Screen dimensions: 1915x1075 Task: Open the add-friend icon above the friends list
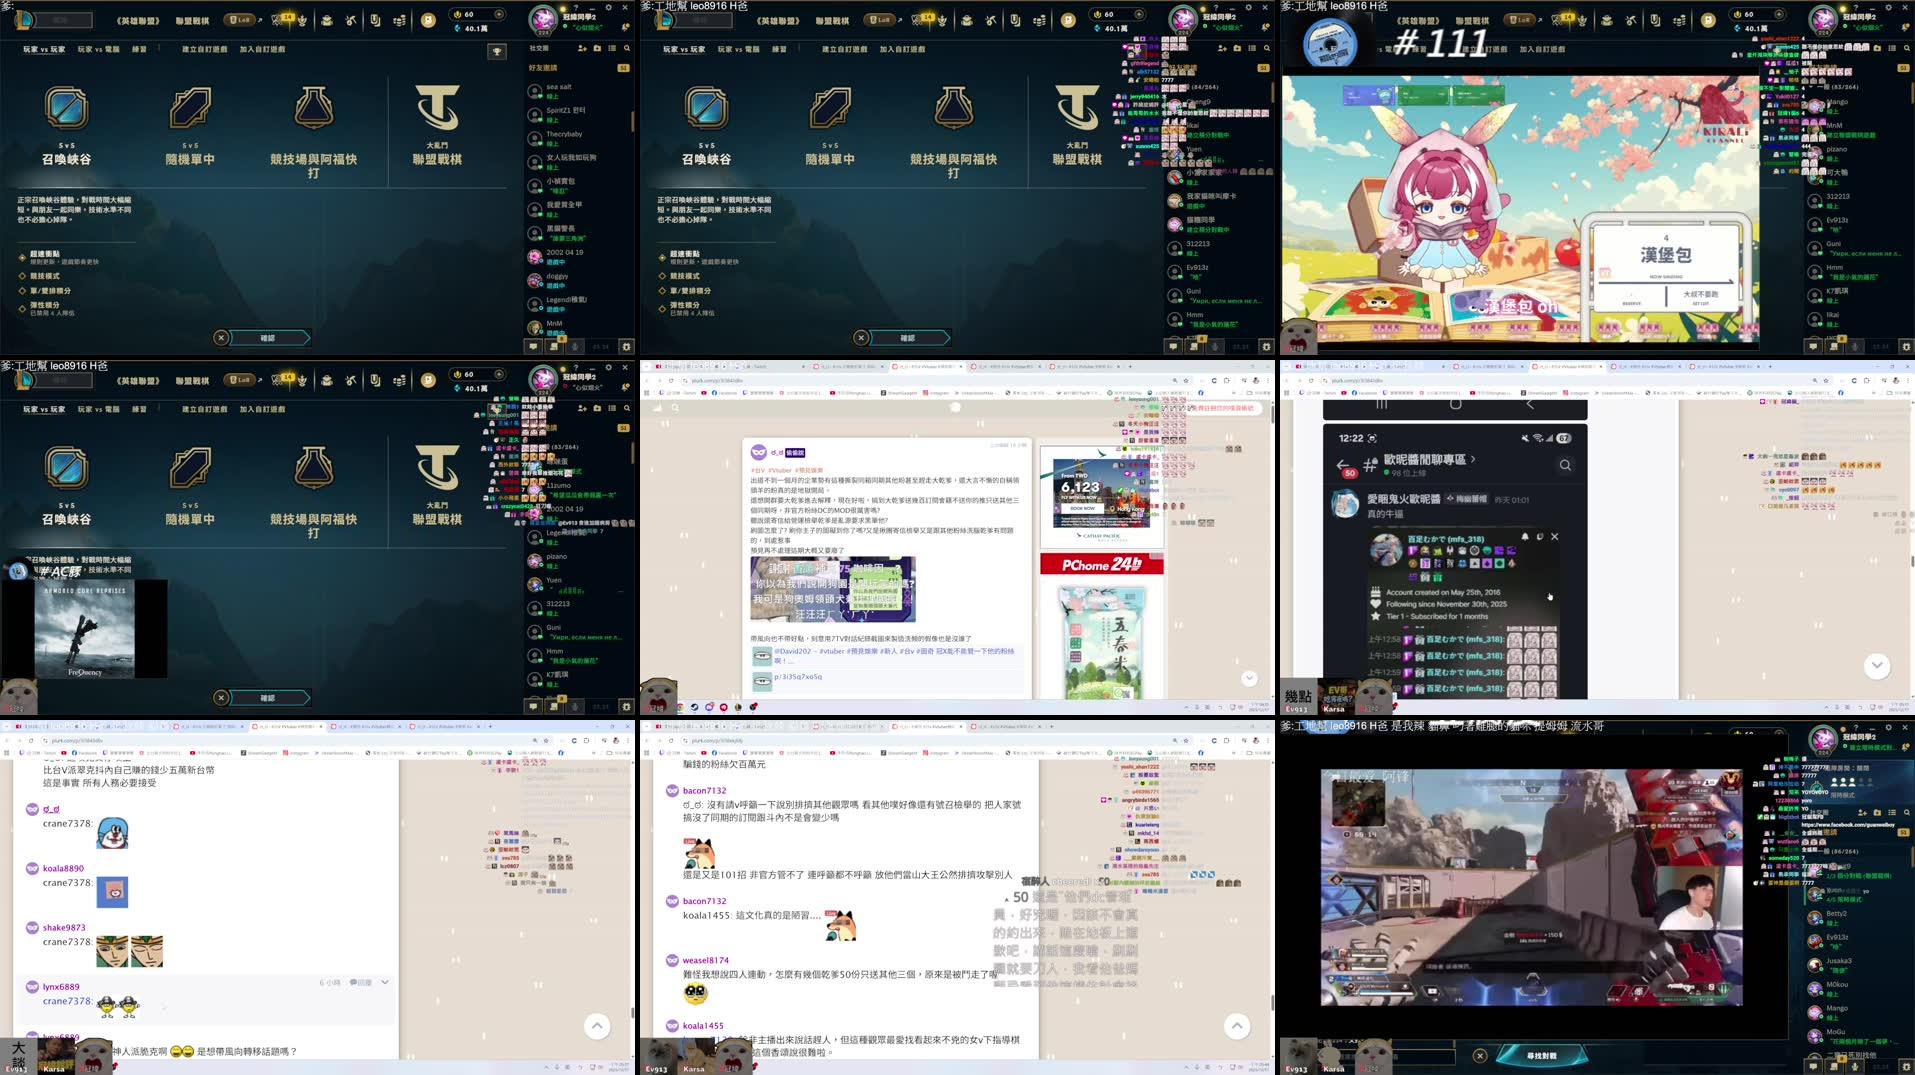tap(582, 48)
